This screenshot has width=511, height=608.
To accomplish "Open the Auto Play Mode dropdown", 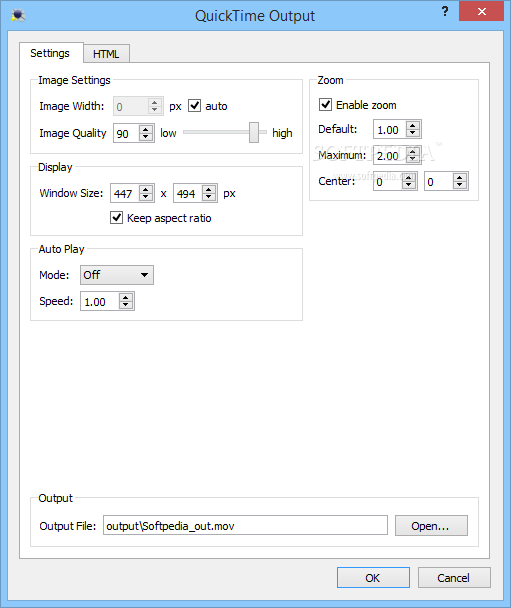I will (117, 275).
